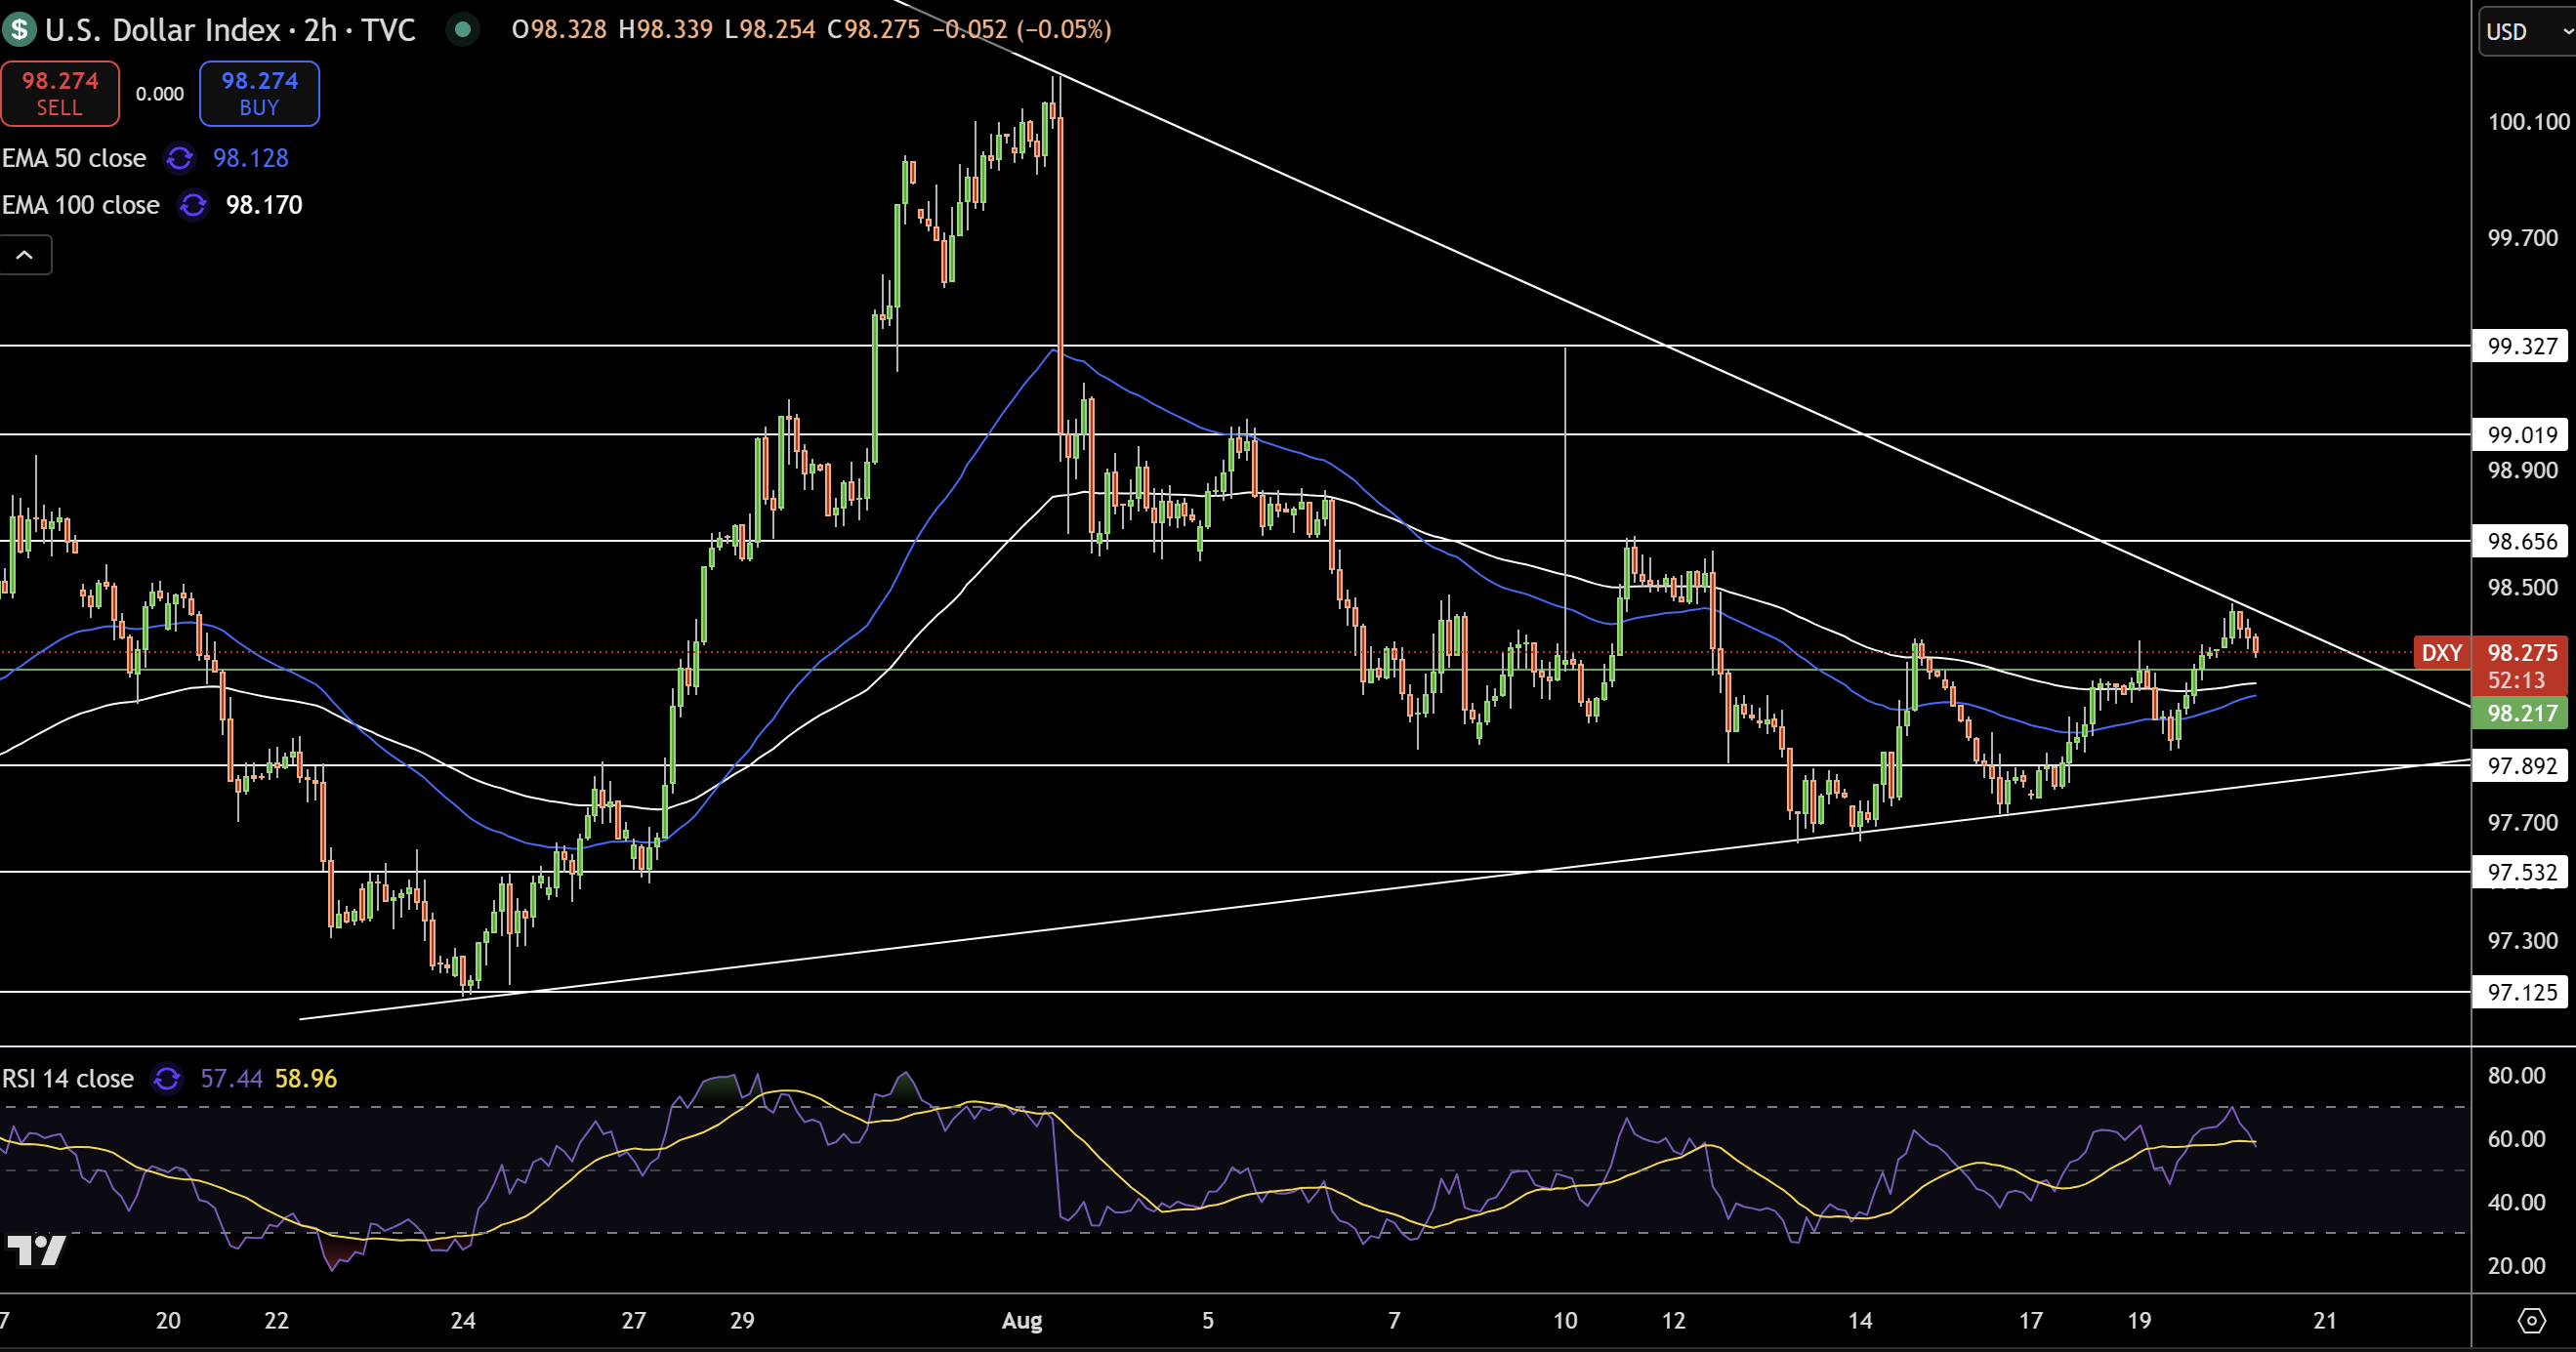Click the 98.656 price level label
This screenshot has height=1352, width=2576.
click(2522, 541)
